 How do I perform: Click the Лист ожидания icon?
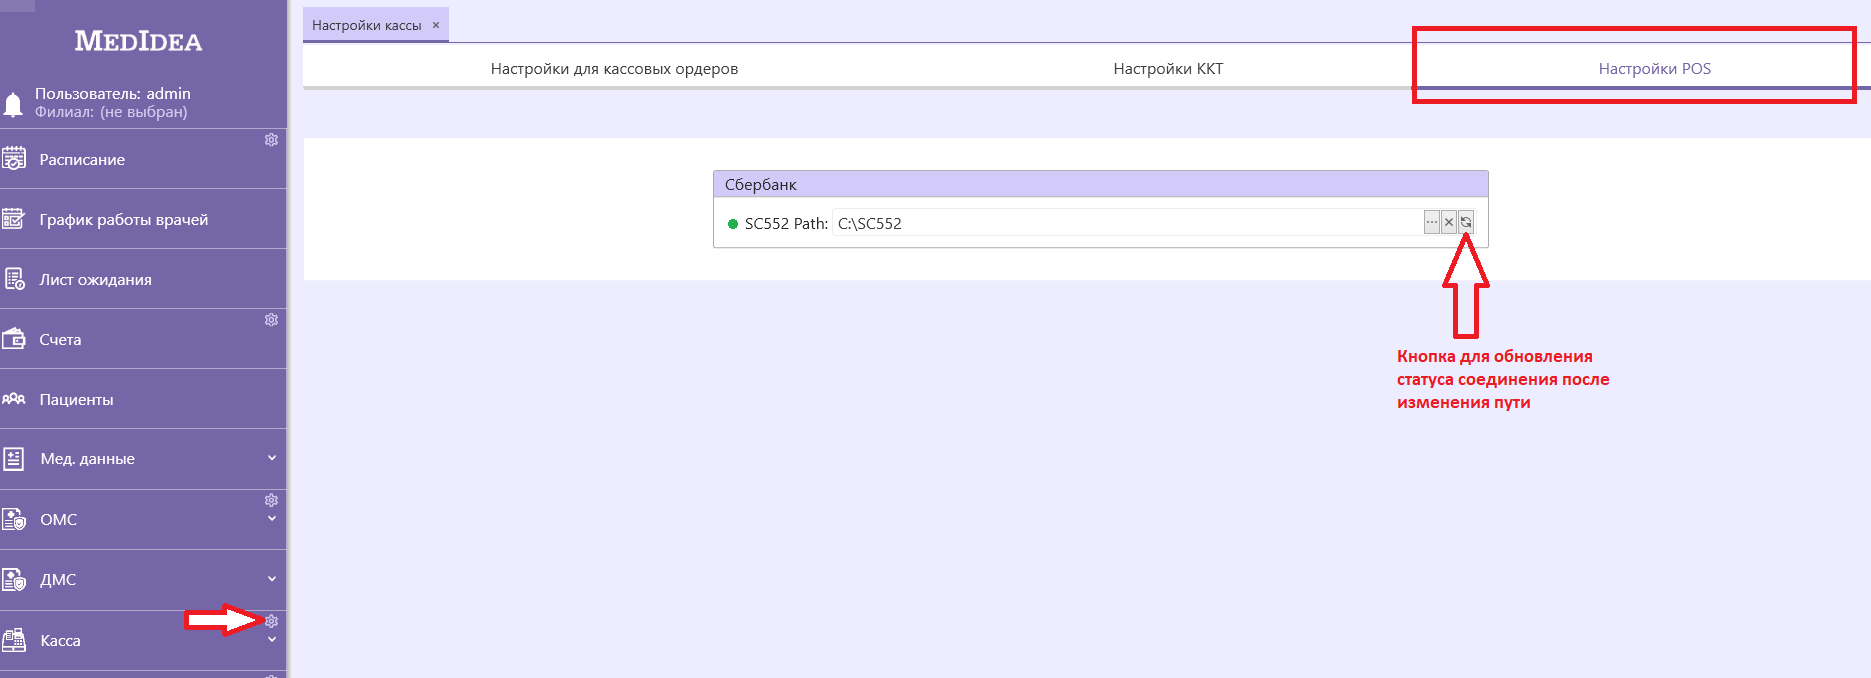pyautogui.click(x=14, y=279)
